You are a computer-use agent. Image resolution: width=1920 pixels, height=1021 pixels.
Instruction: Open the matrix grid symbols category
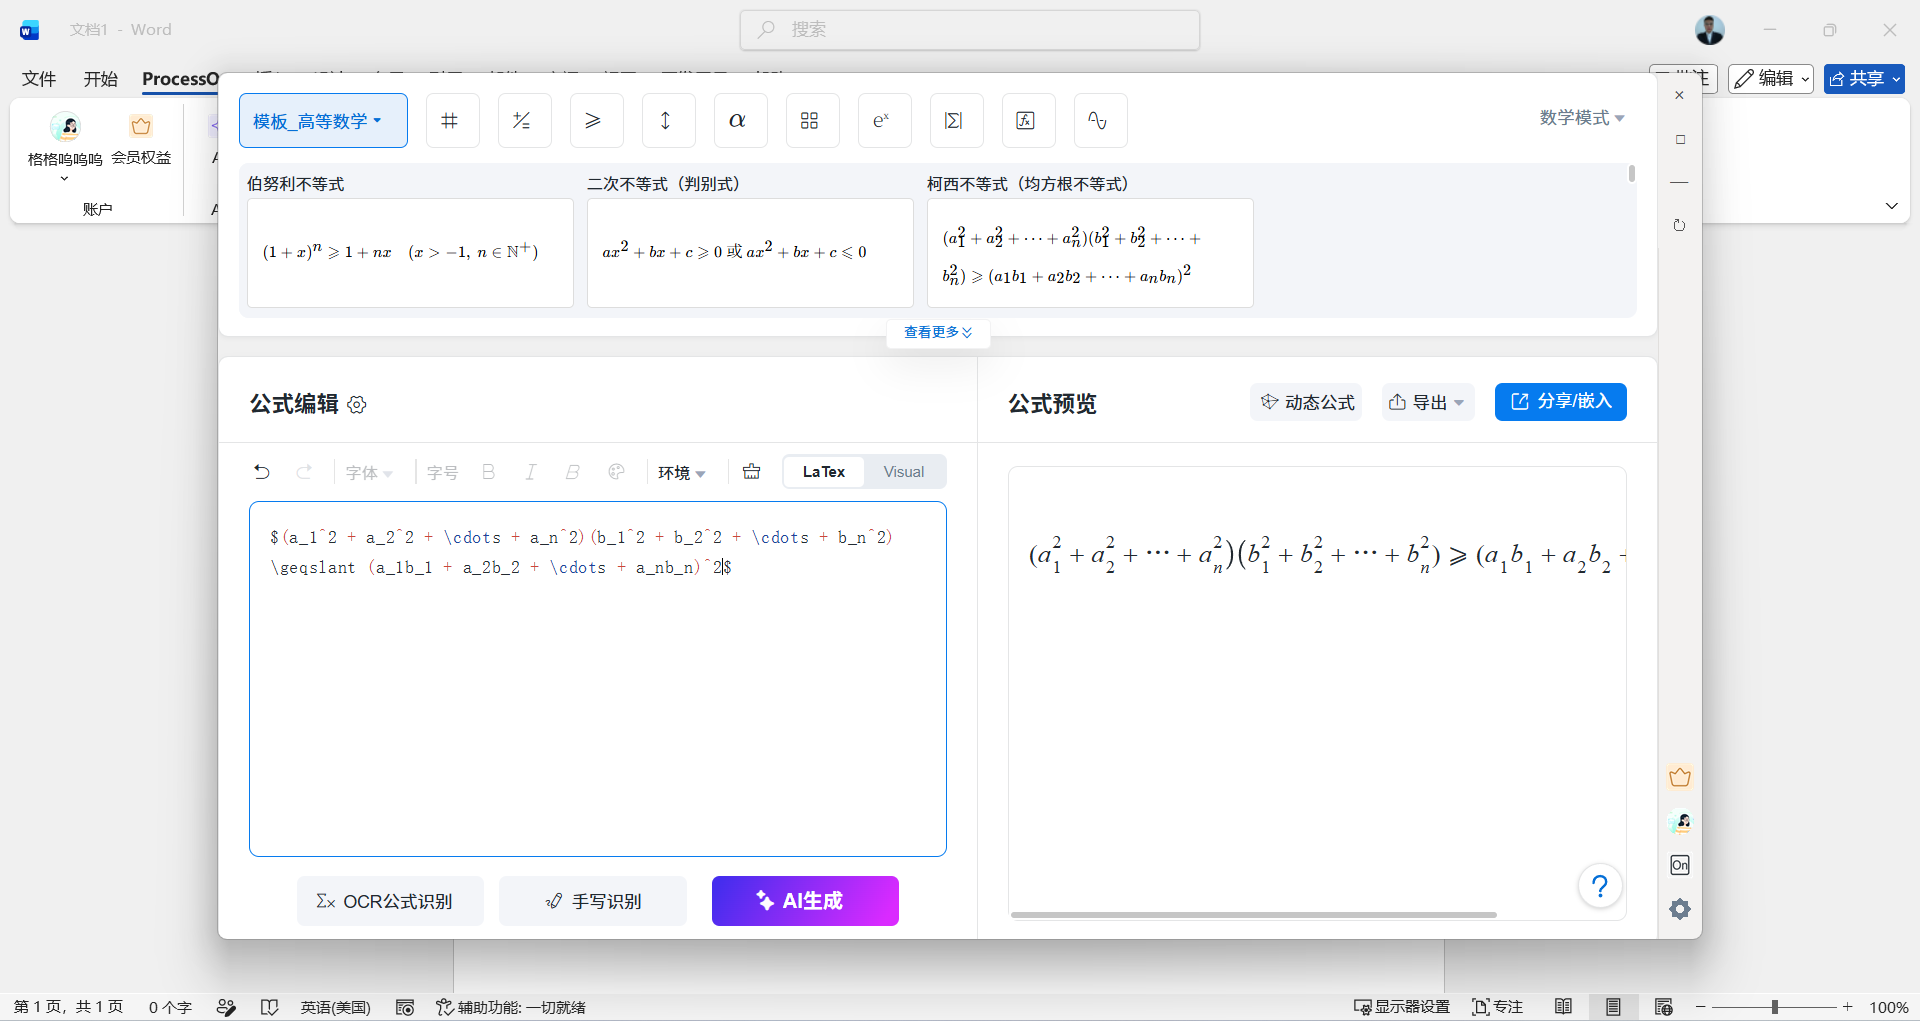click(x=812, y=121)
